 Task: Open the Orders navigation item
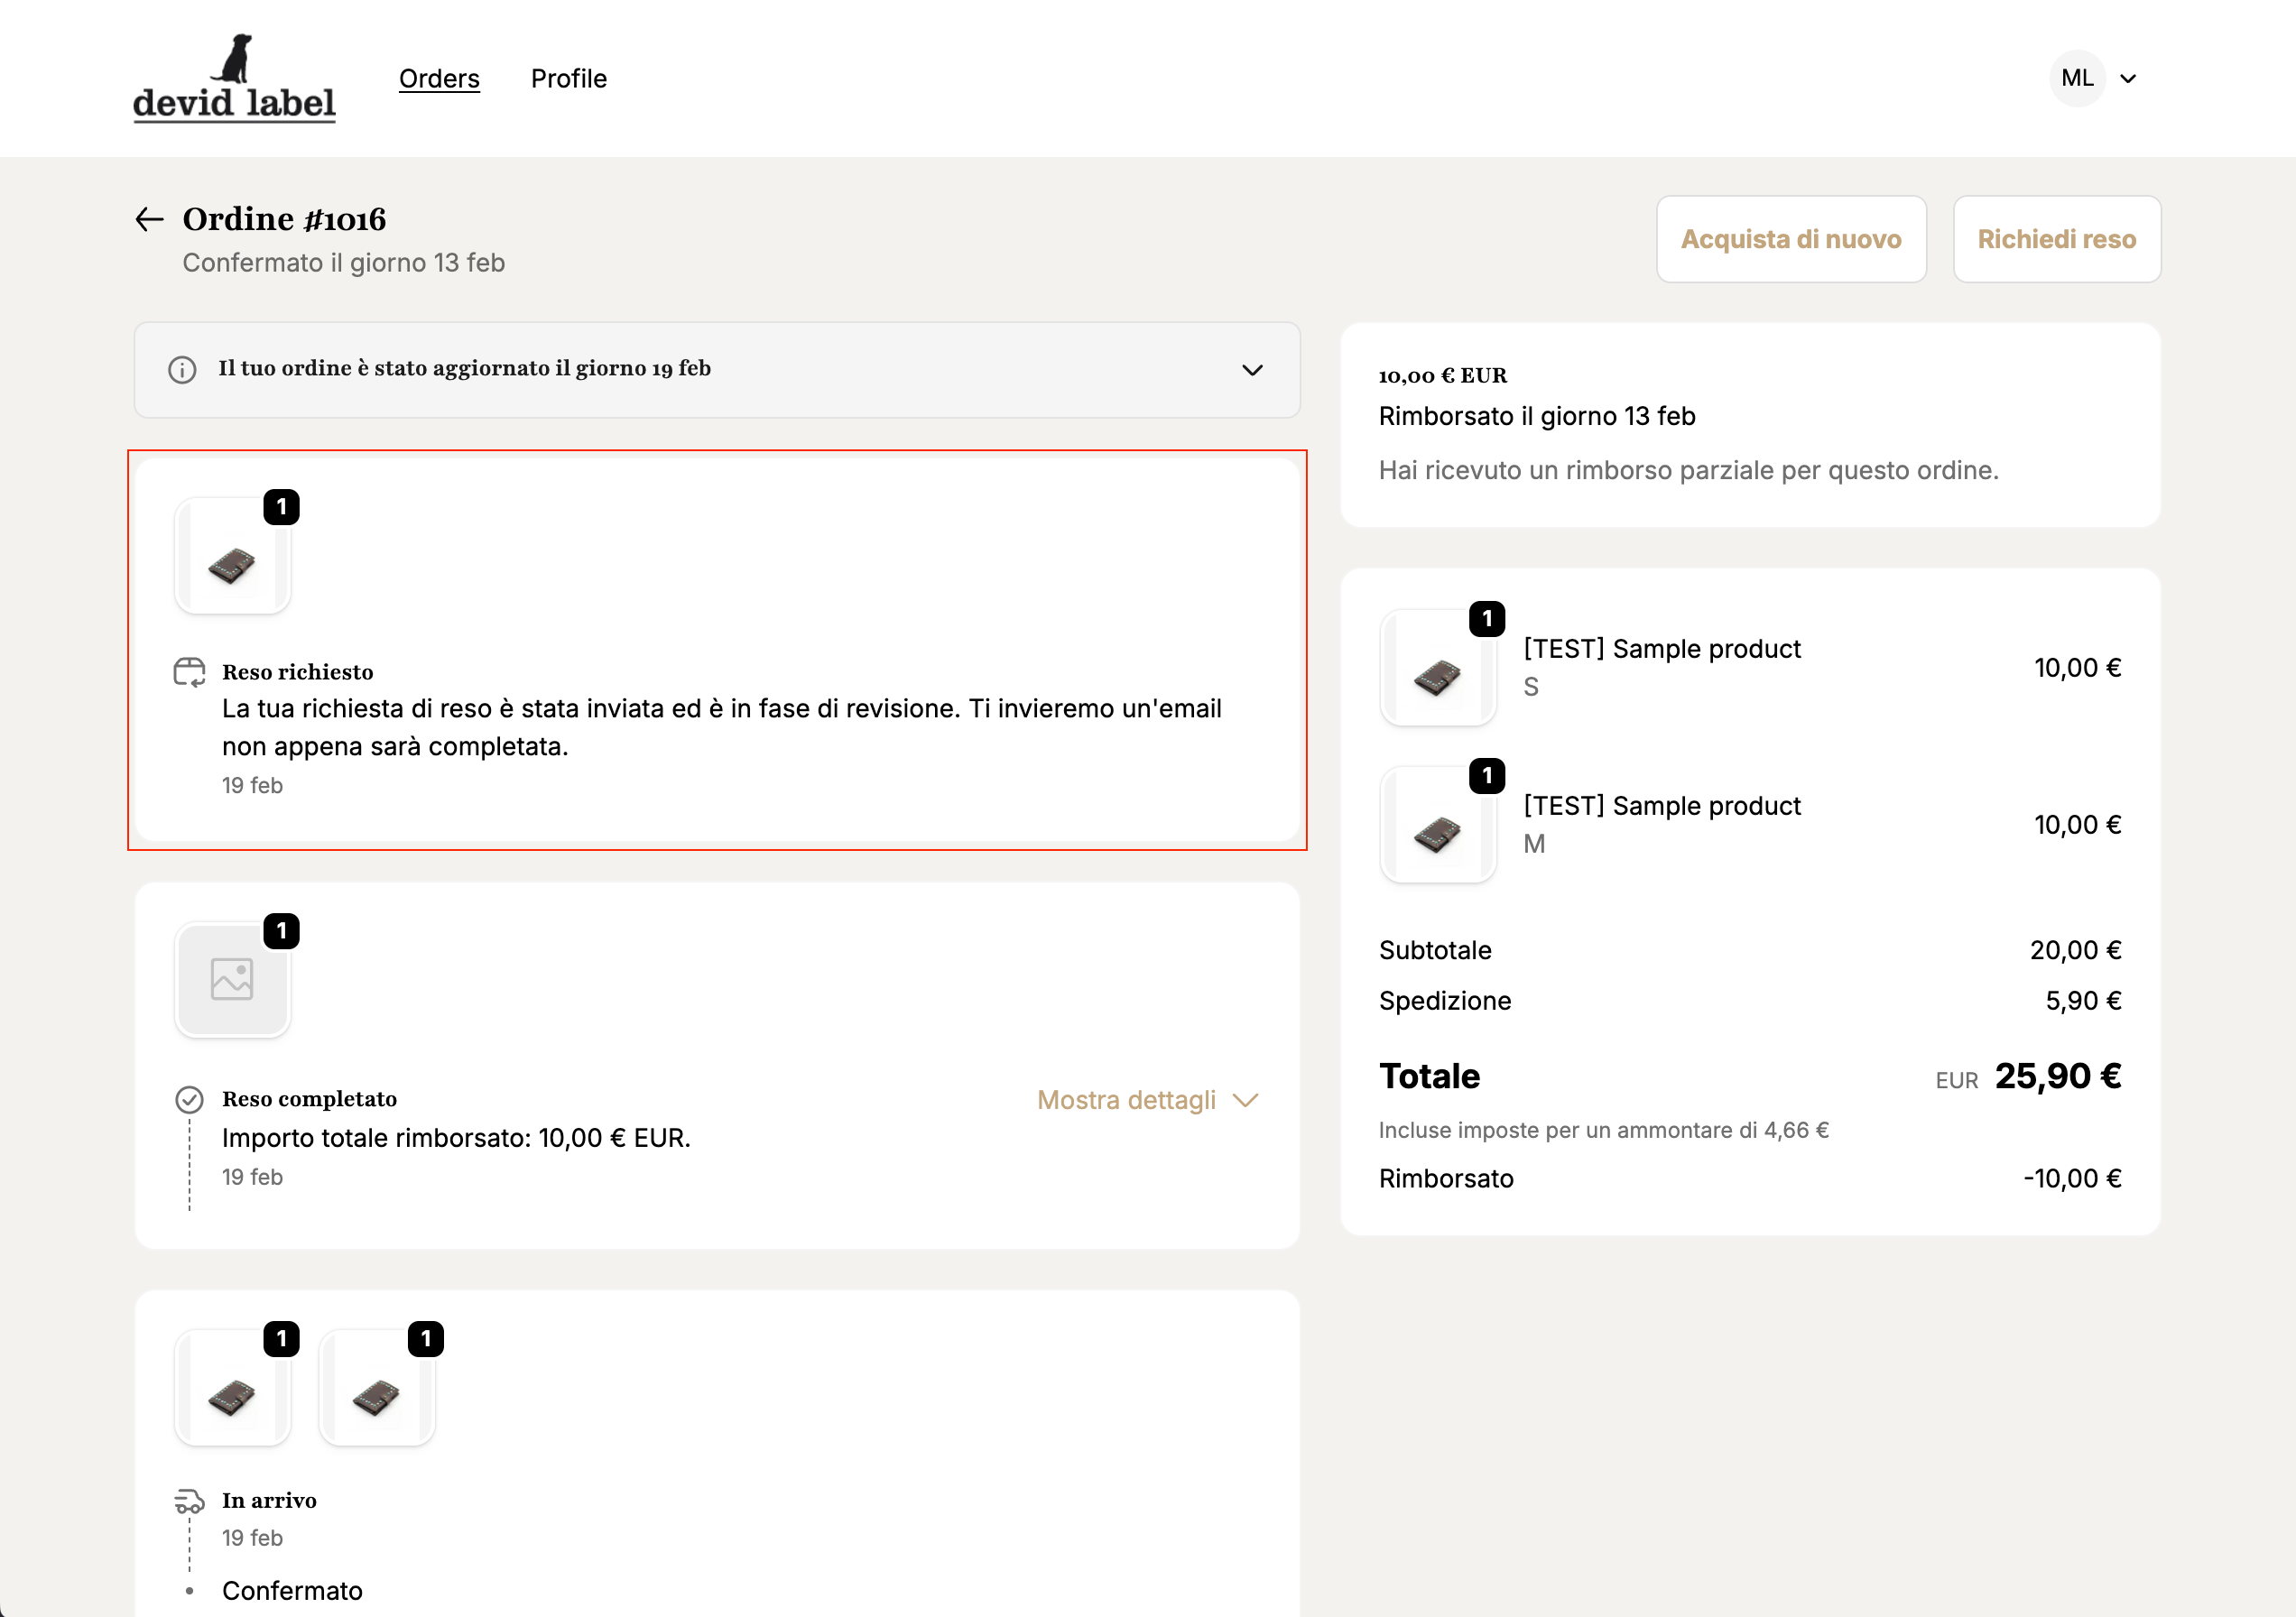click(x=439, y=78)
